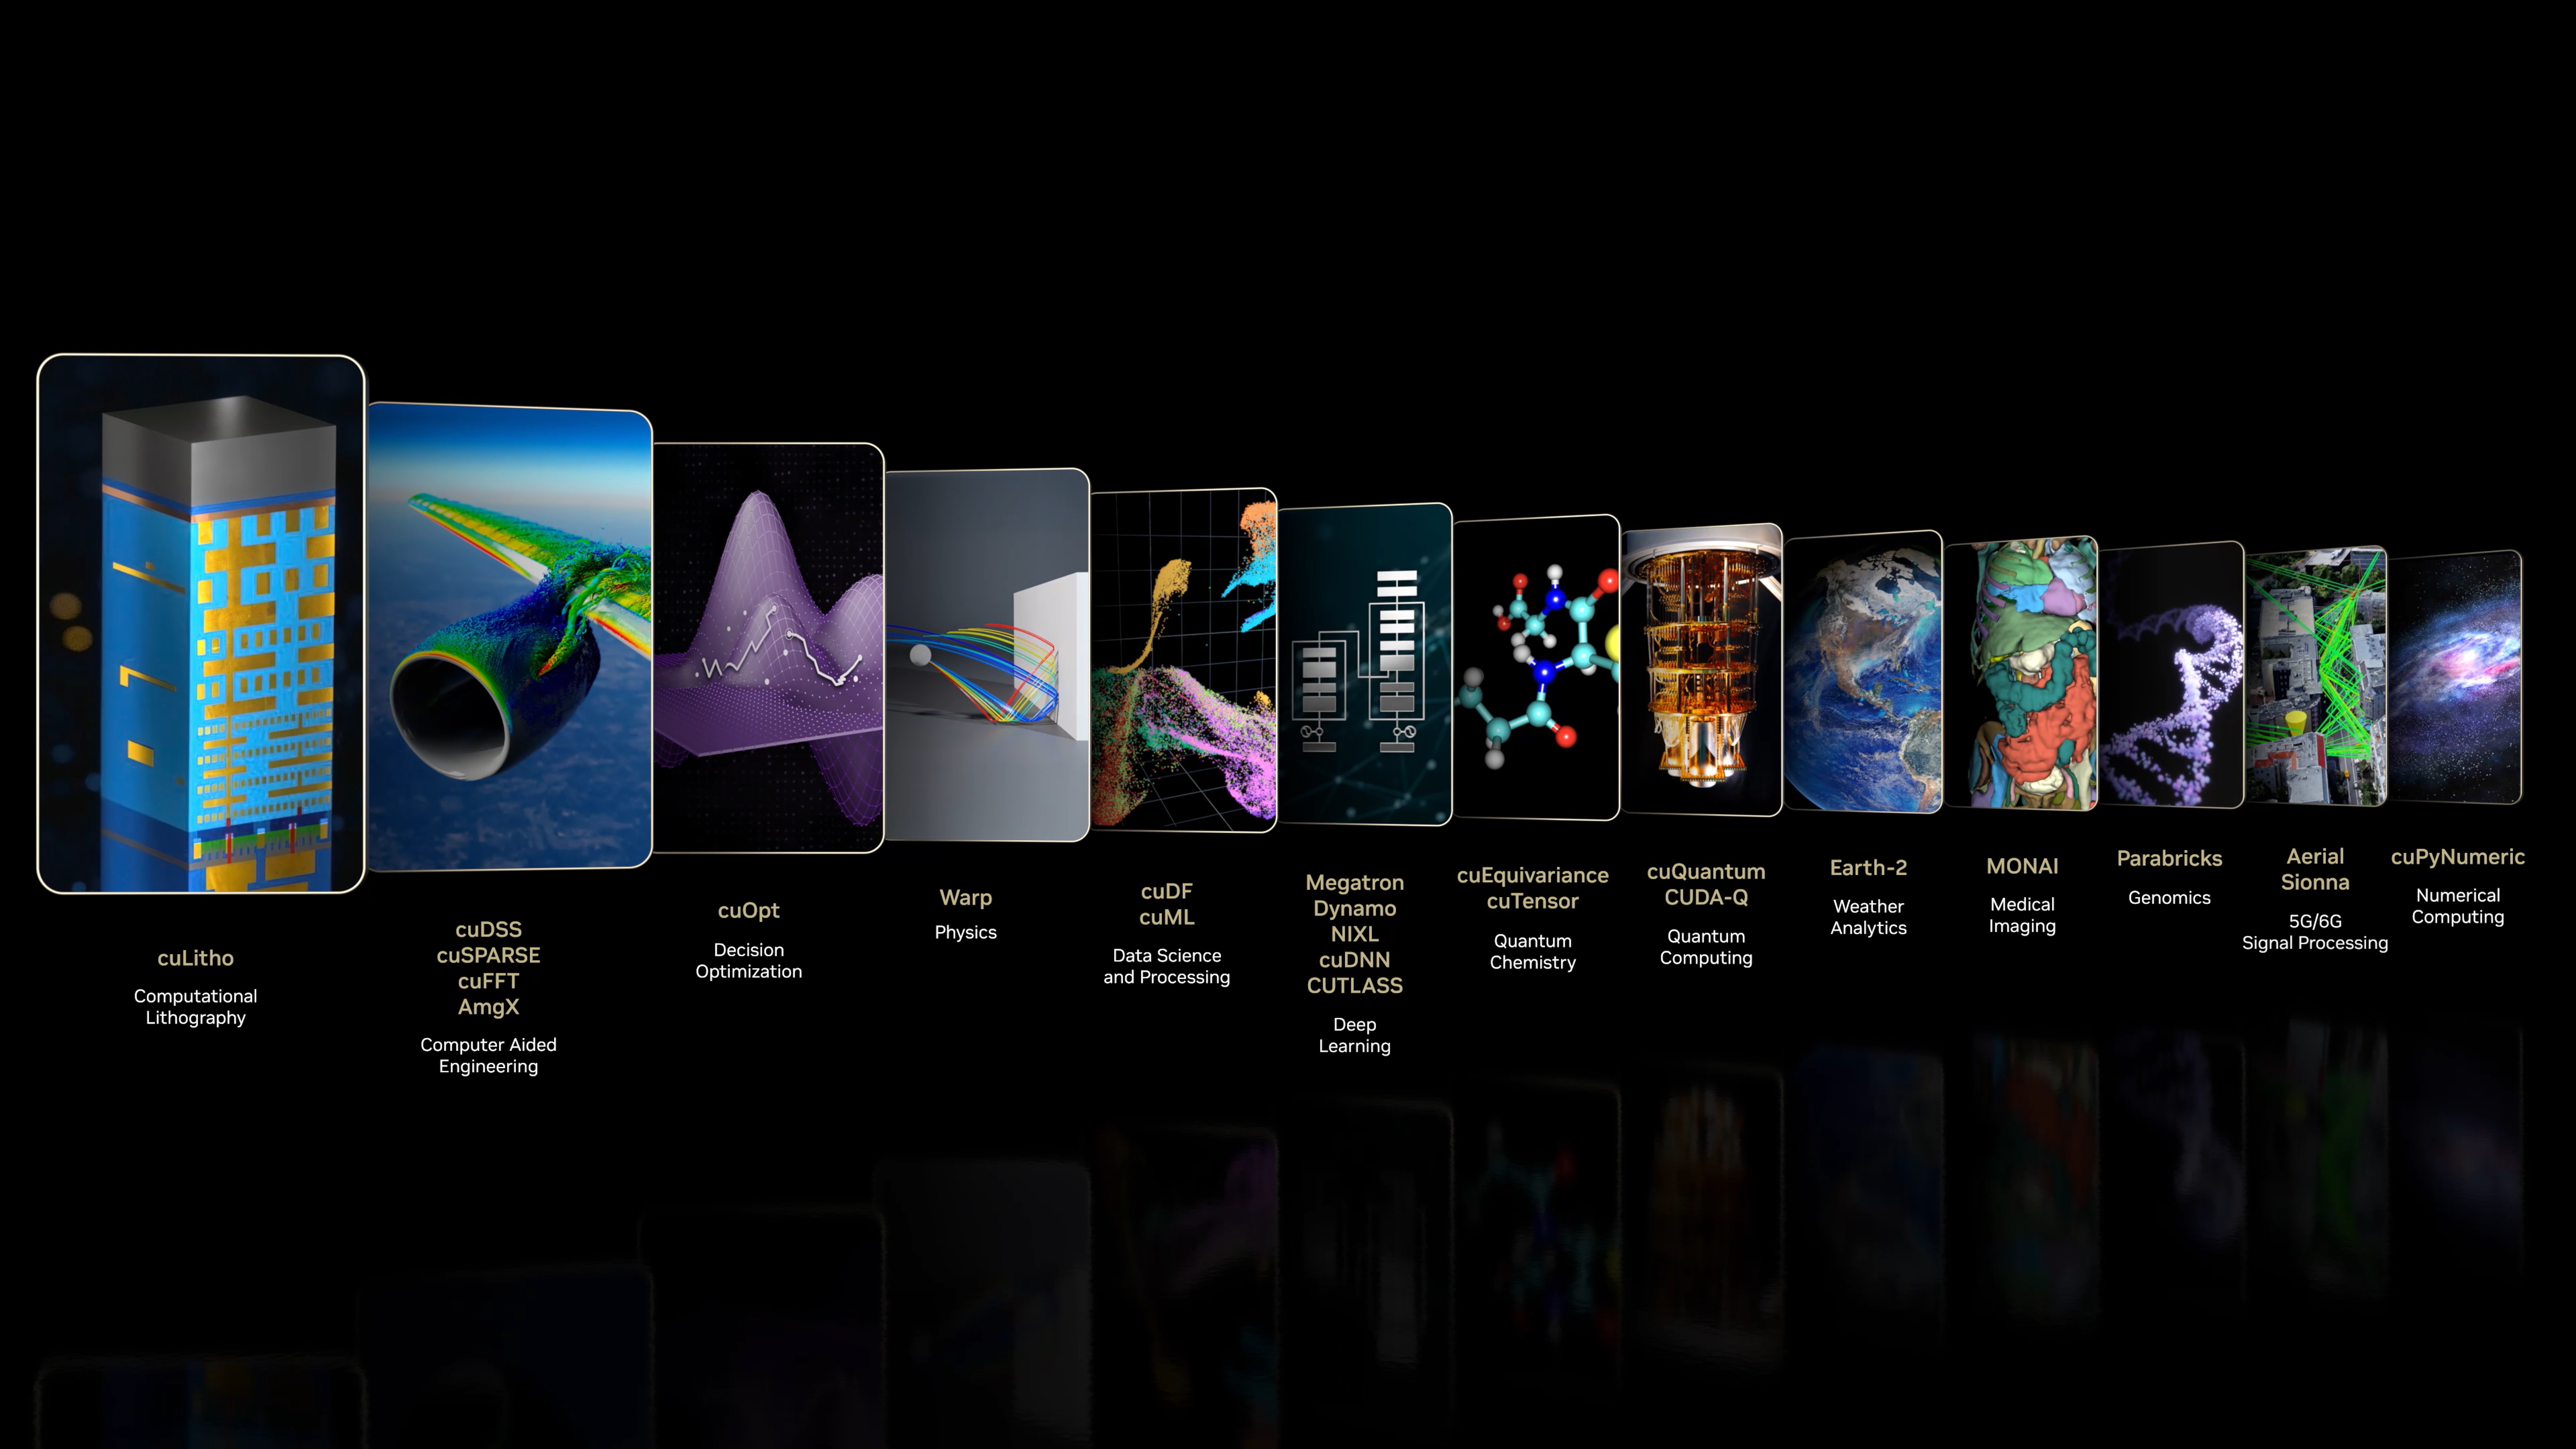Click the CUDA-Q label
The image size is (2576, 1449).
pos(1706,897)
